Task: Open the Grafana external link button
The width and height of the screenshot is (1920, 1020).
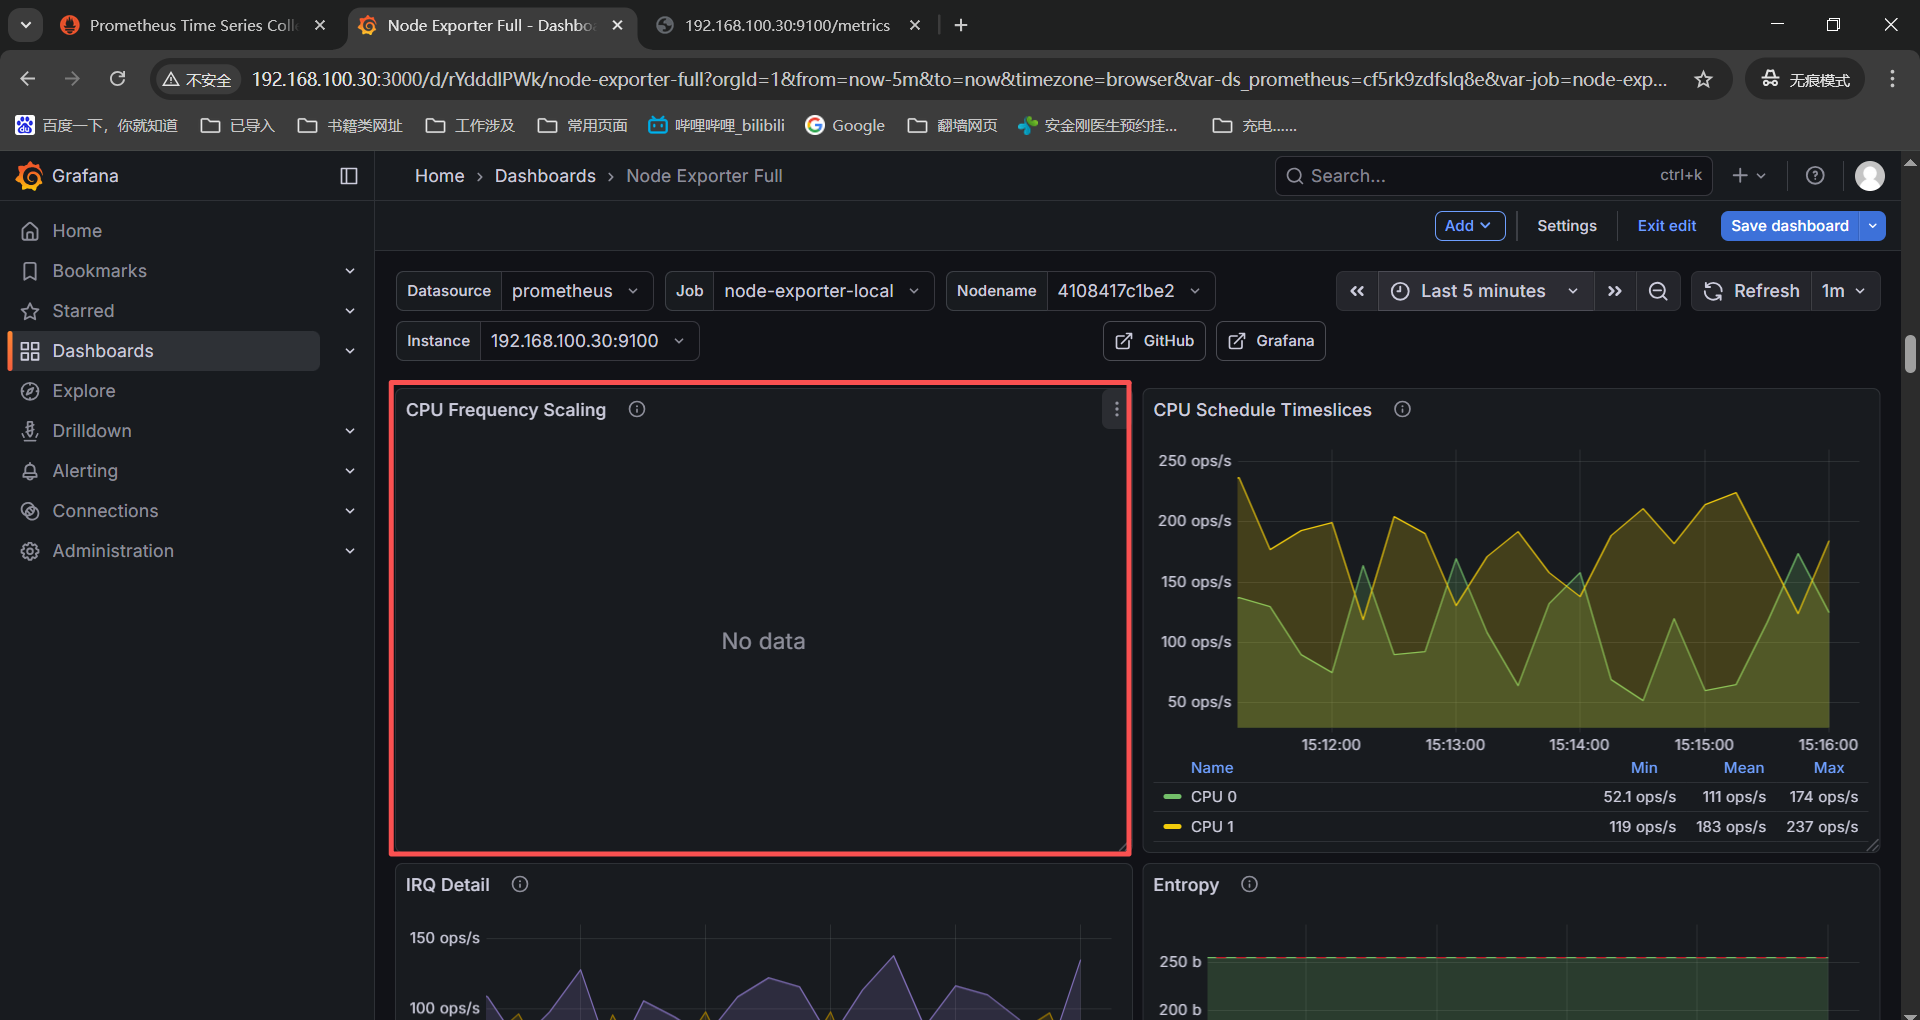Action: point(1271,341)
